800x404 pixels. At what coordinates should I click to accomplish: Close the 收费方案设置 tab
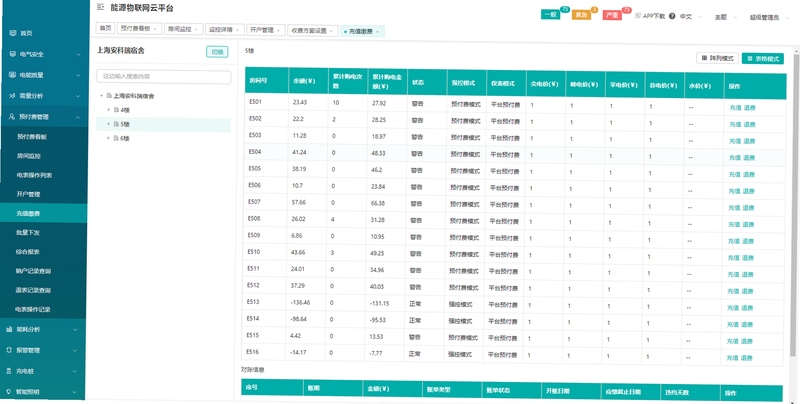pos(331,31)
